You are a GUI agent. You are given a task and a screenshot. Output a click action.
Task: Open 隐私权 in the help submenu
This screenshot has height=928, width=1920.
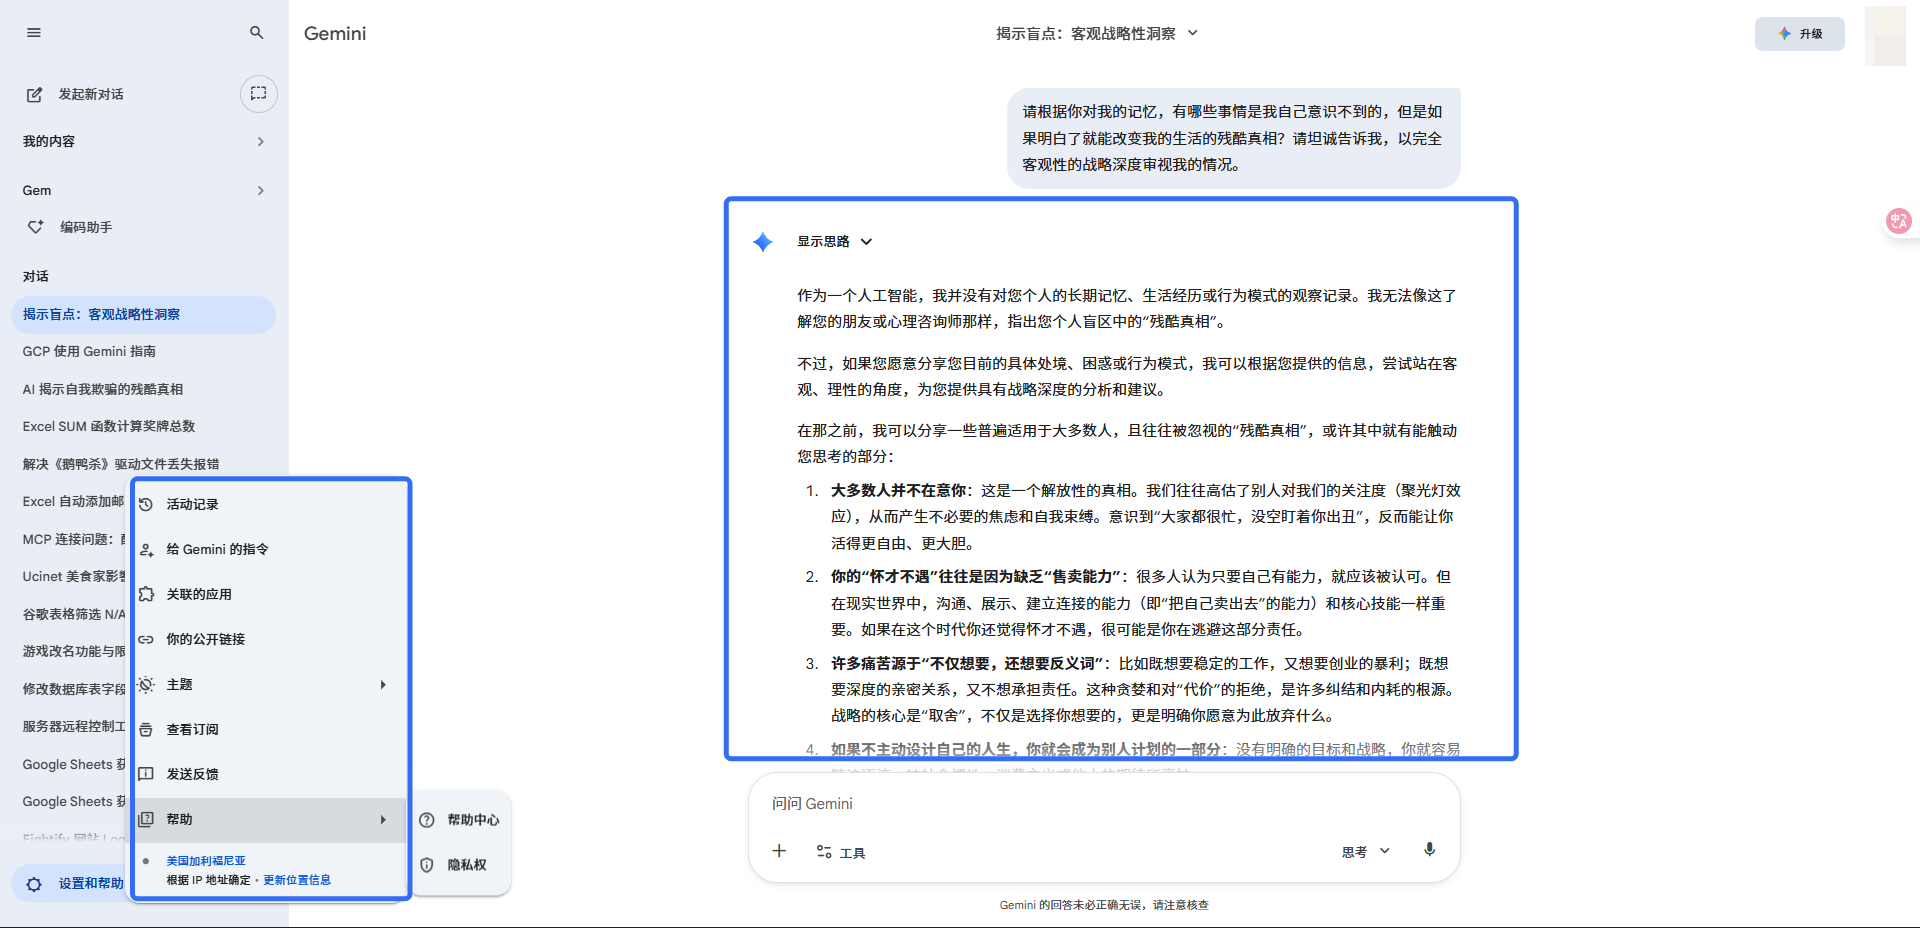coord(461,865)
